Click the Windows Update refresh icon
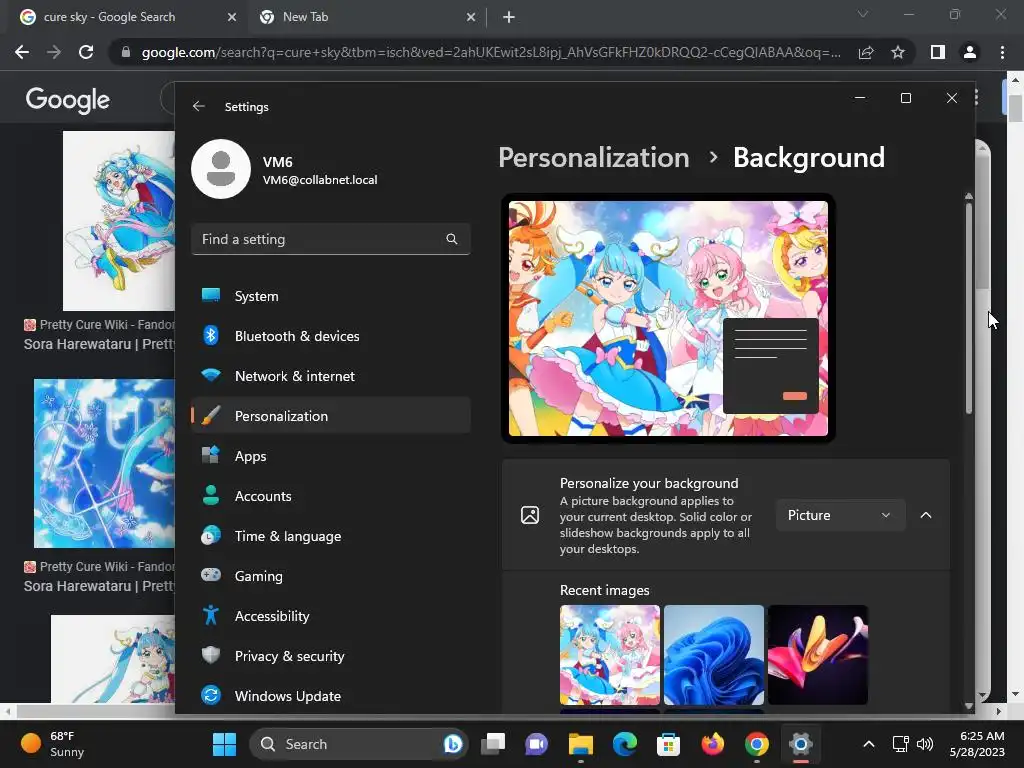This screenshot has width=1024, height=768. tap(210, 696)
